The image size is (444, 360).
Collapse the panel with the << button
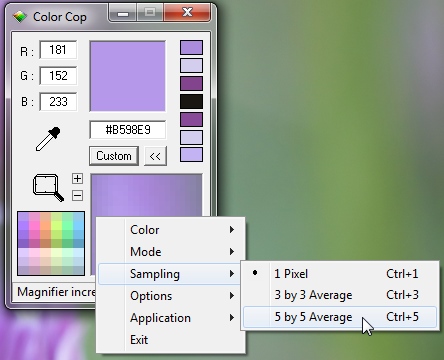click(155, 156)
